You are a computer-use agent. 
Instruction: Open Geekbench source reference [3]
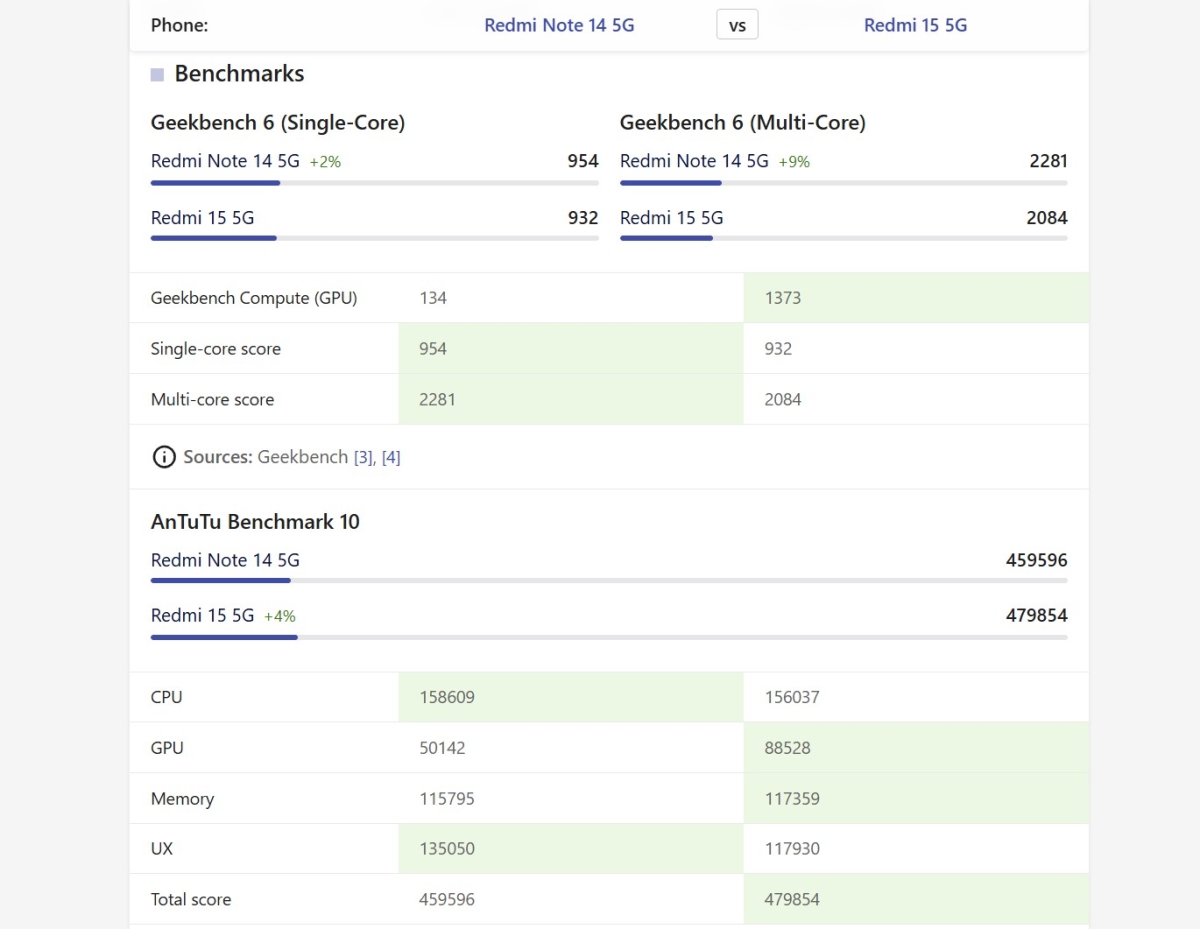tap(363, 457)
